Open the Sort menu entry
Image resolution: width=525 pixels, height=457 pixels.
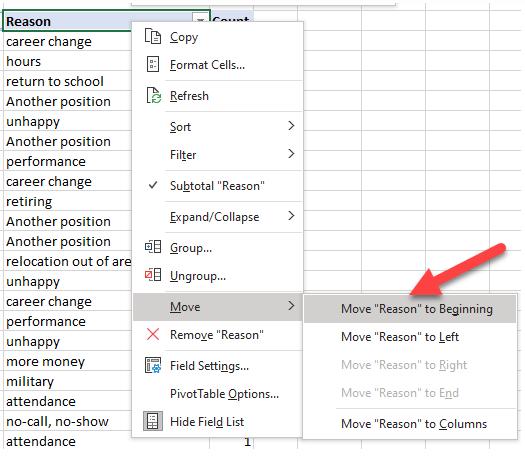pos(218,127)
